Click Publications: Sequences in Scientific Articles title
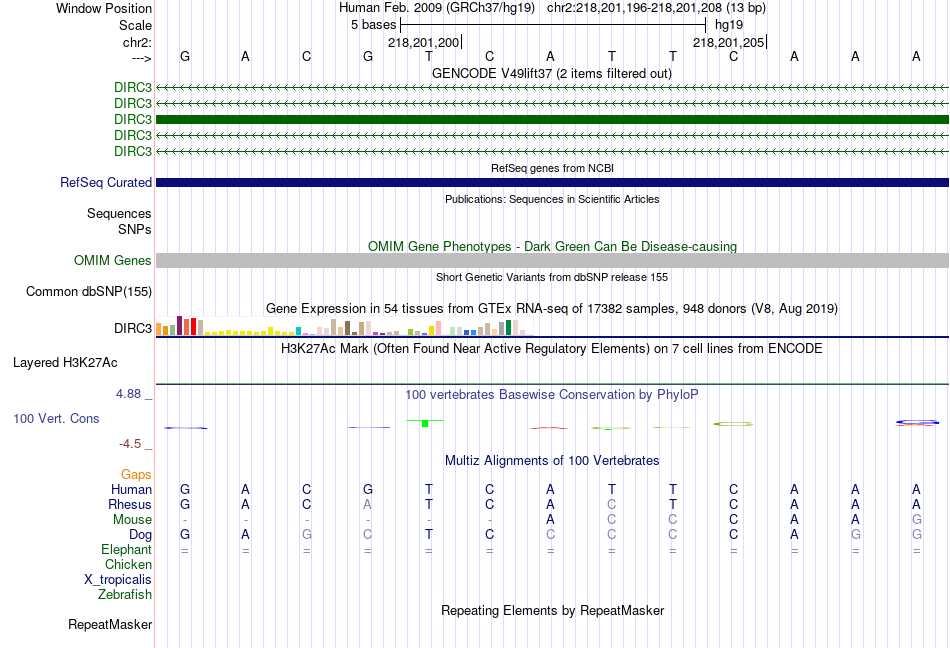Screen dimensions: 950x648 coord(552,199)
